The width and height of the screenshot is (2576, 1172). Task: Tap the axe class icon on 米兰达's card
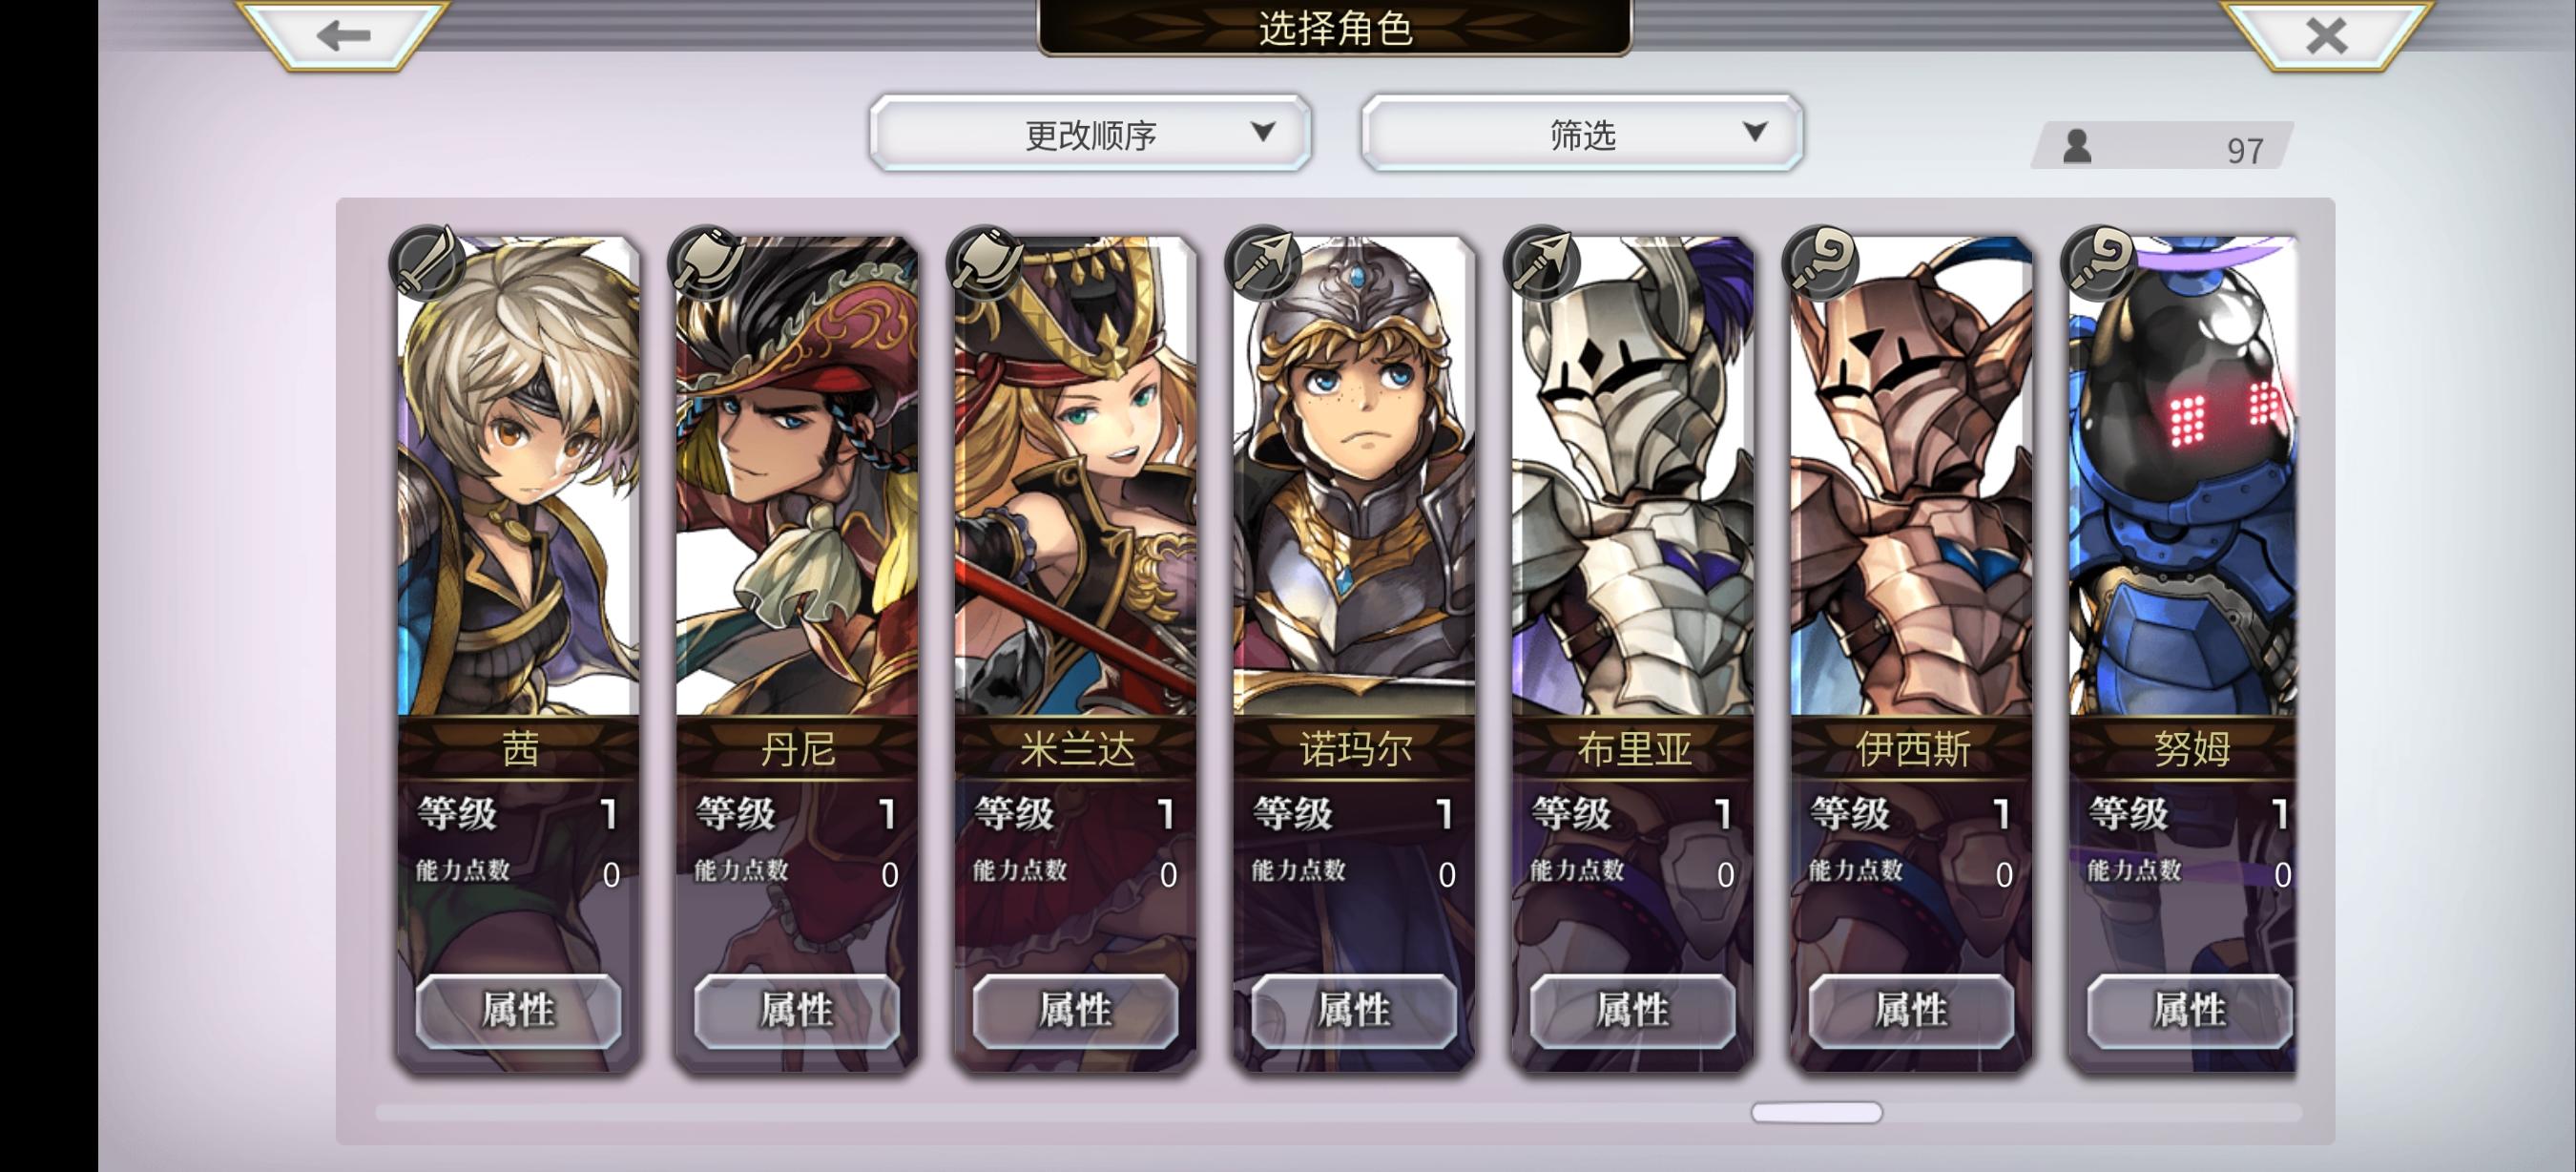(986, 263)
